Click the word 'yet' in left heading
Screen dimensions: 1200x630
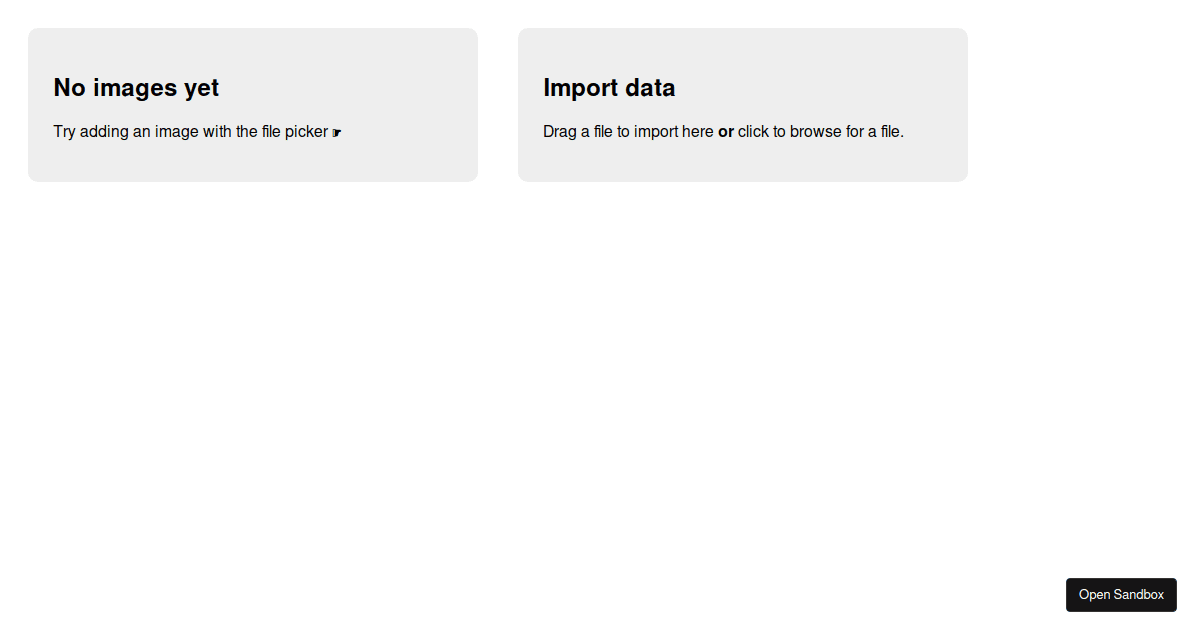pos(202,88)
